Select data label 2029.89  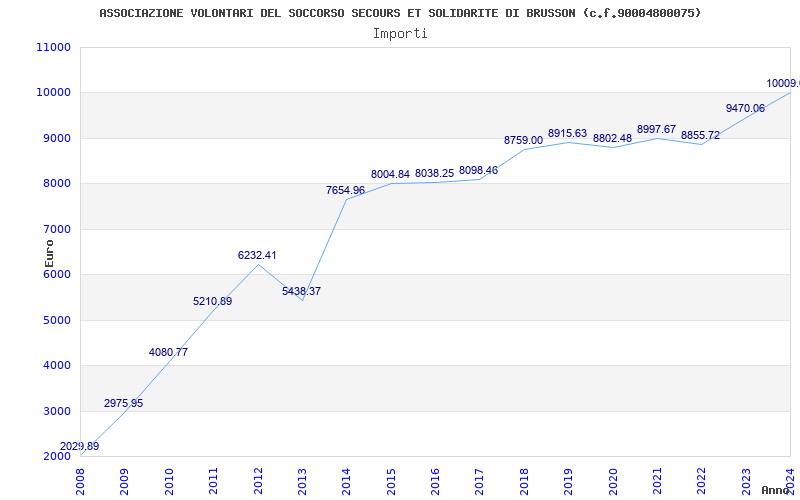click(80, 446)
